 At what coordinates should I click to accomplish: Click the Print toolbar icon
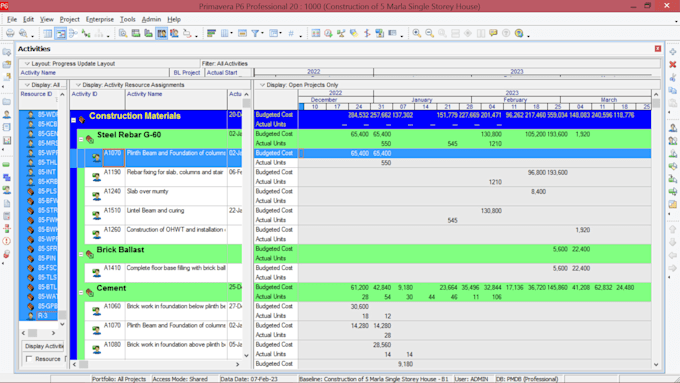click(10, 33)
